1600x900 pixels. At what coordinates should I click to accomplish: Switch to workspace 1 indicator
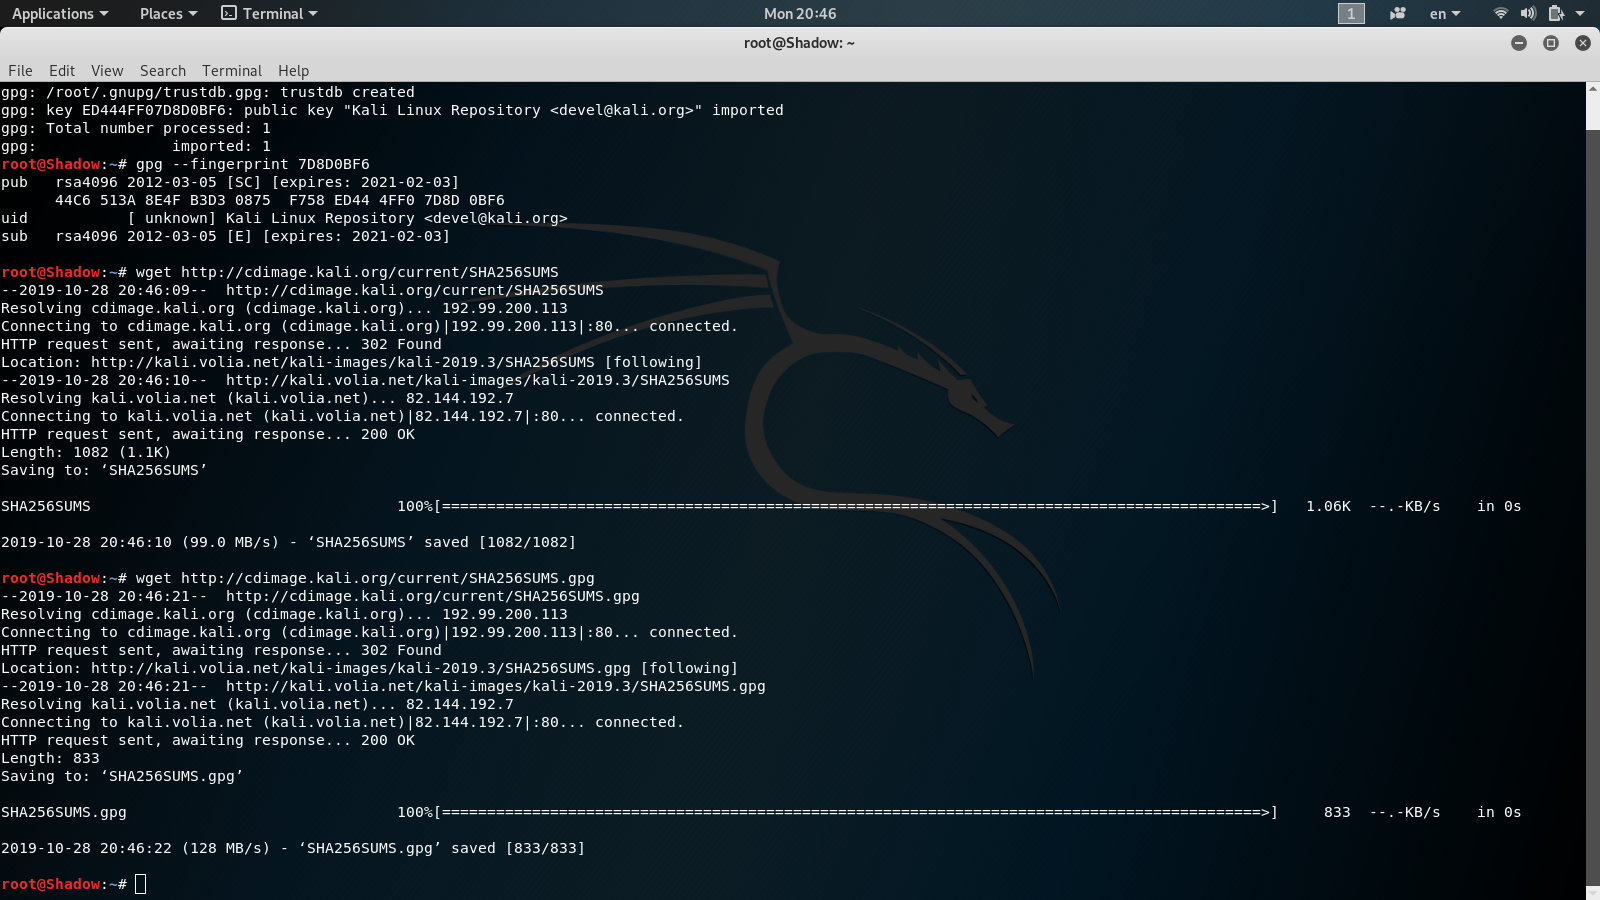(x=1351, y=13)
